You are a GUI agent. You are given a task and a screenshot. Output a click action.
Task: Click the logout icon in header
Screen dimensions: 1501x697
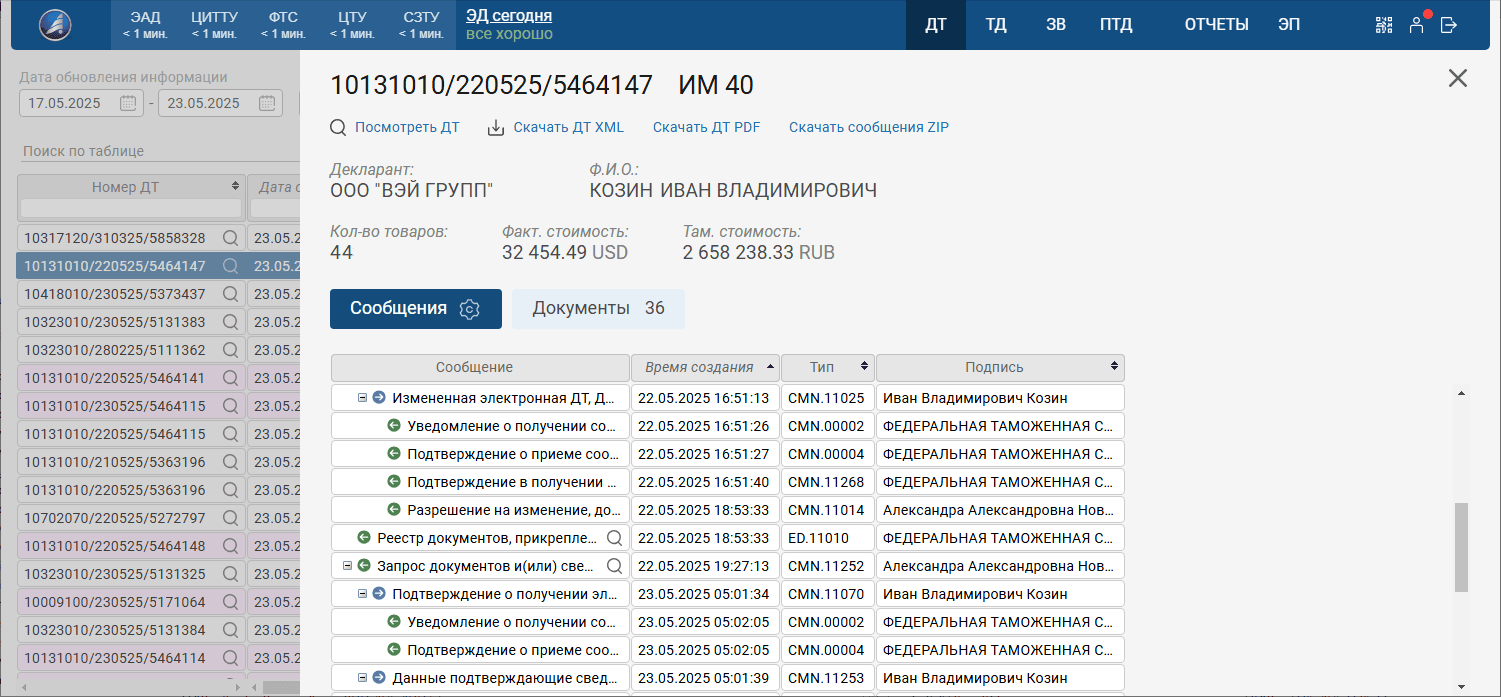[1448, 25]
